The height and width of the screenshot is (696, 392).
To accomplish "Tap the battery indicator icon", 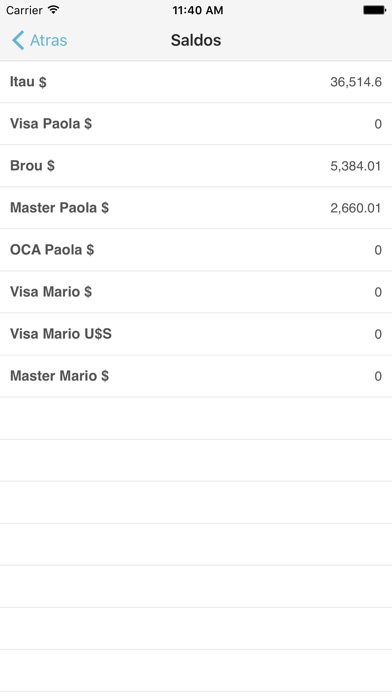I will (x=375, y=10).
